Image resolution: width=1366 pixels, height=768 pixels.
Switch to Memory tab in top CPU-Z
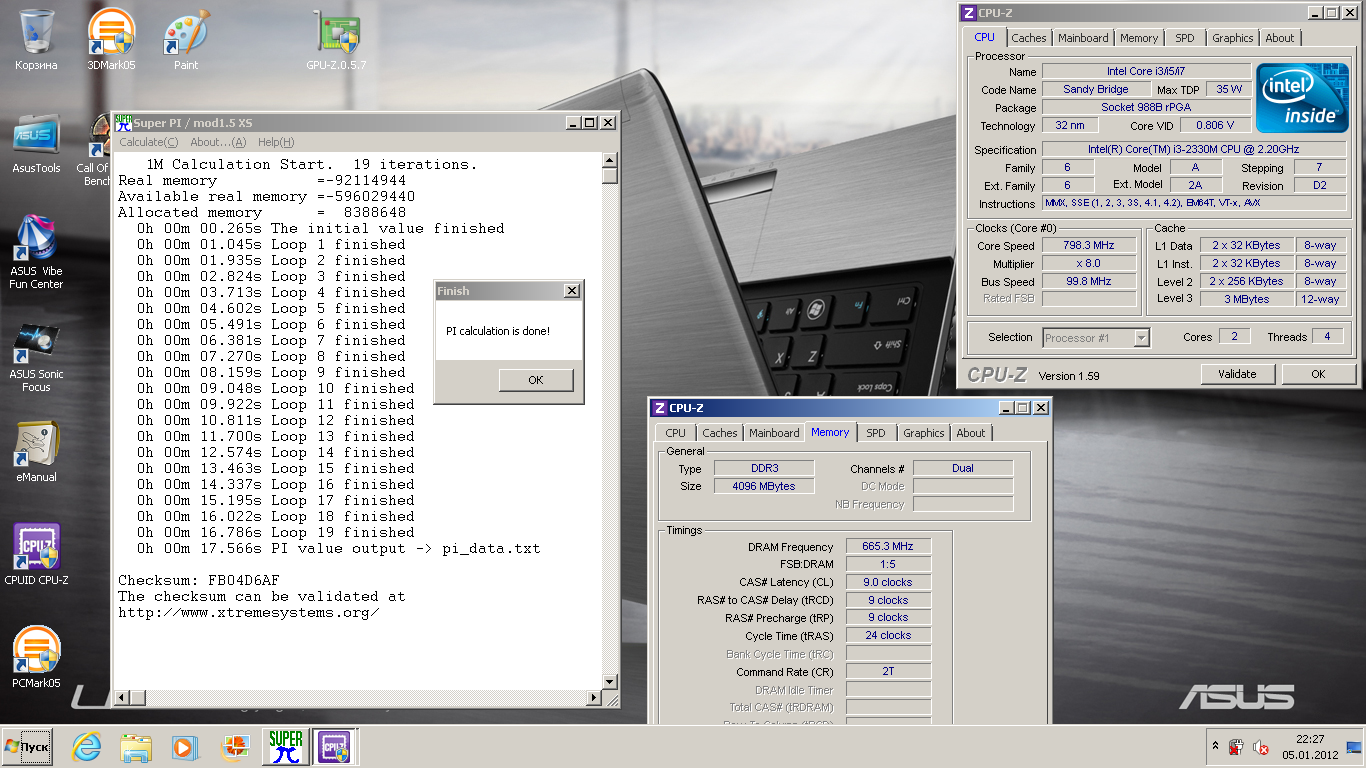coord(1139,38)
